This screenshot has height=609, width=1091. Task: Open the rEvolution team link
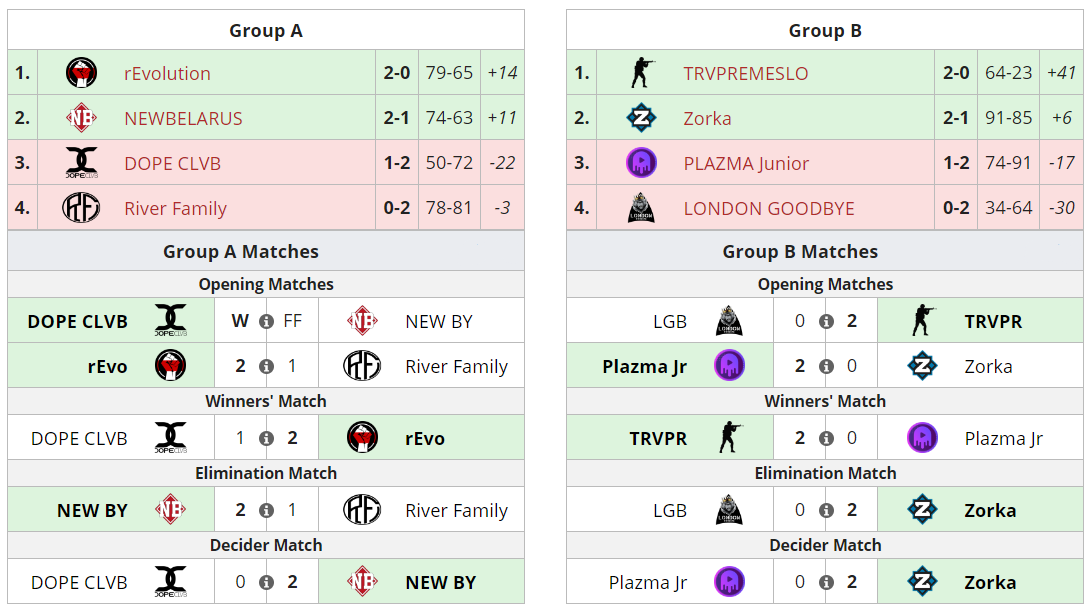167,73
